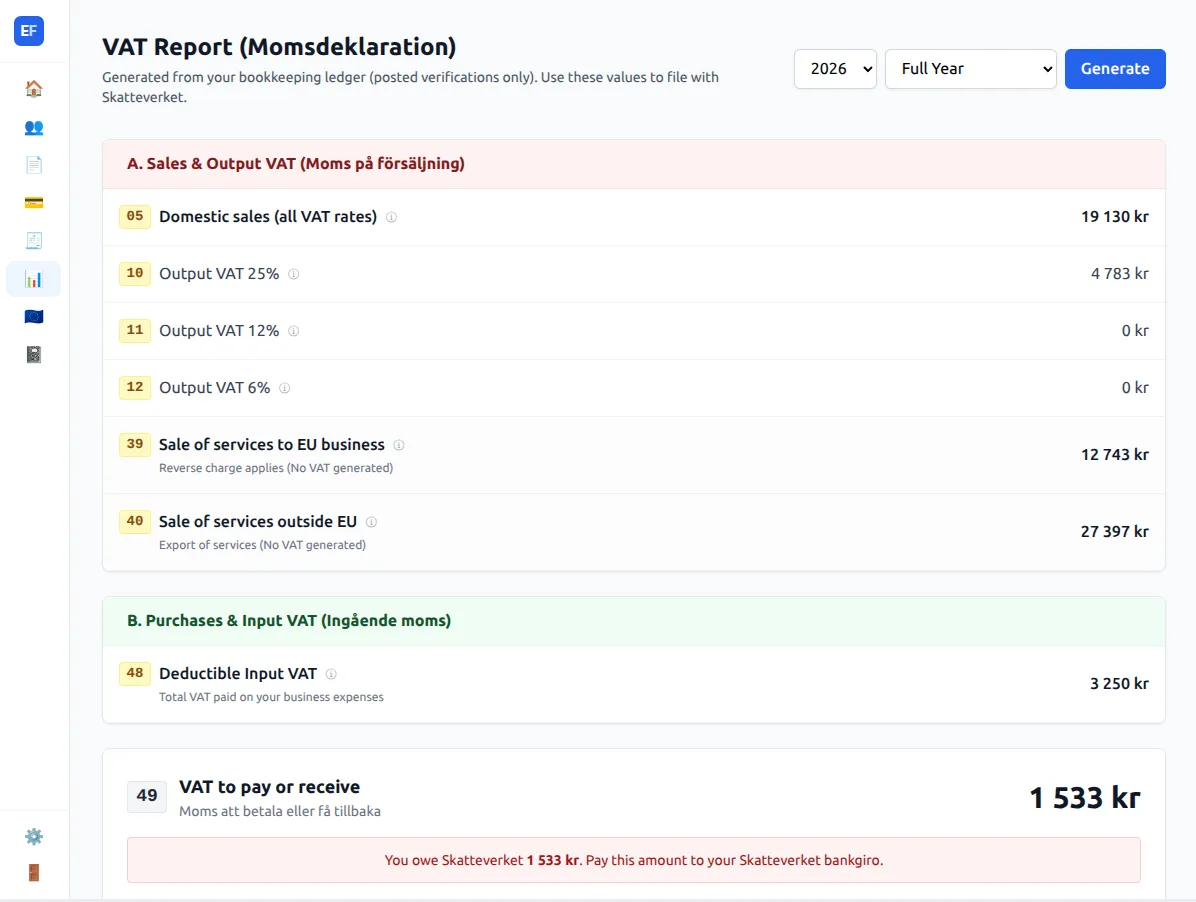This screenshot has width=1196, height=902.
Task: Open the ledger notebook icon in sidebar
Action: click(x=34, y=355)
